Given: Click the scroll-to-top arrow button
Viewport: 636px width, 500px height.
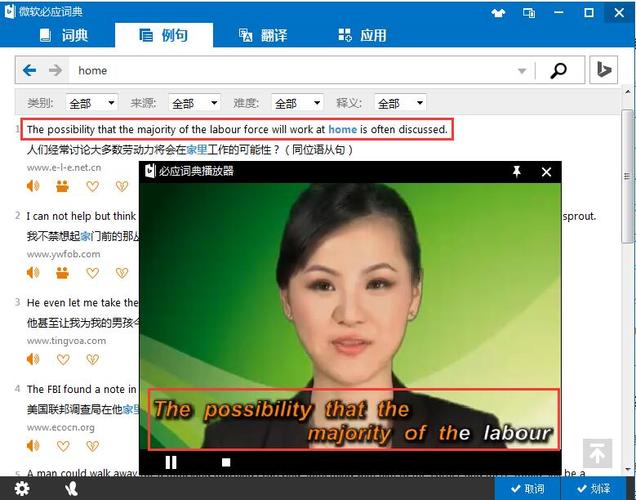Looking at the screenshot, I should click(597, 453).
